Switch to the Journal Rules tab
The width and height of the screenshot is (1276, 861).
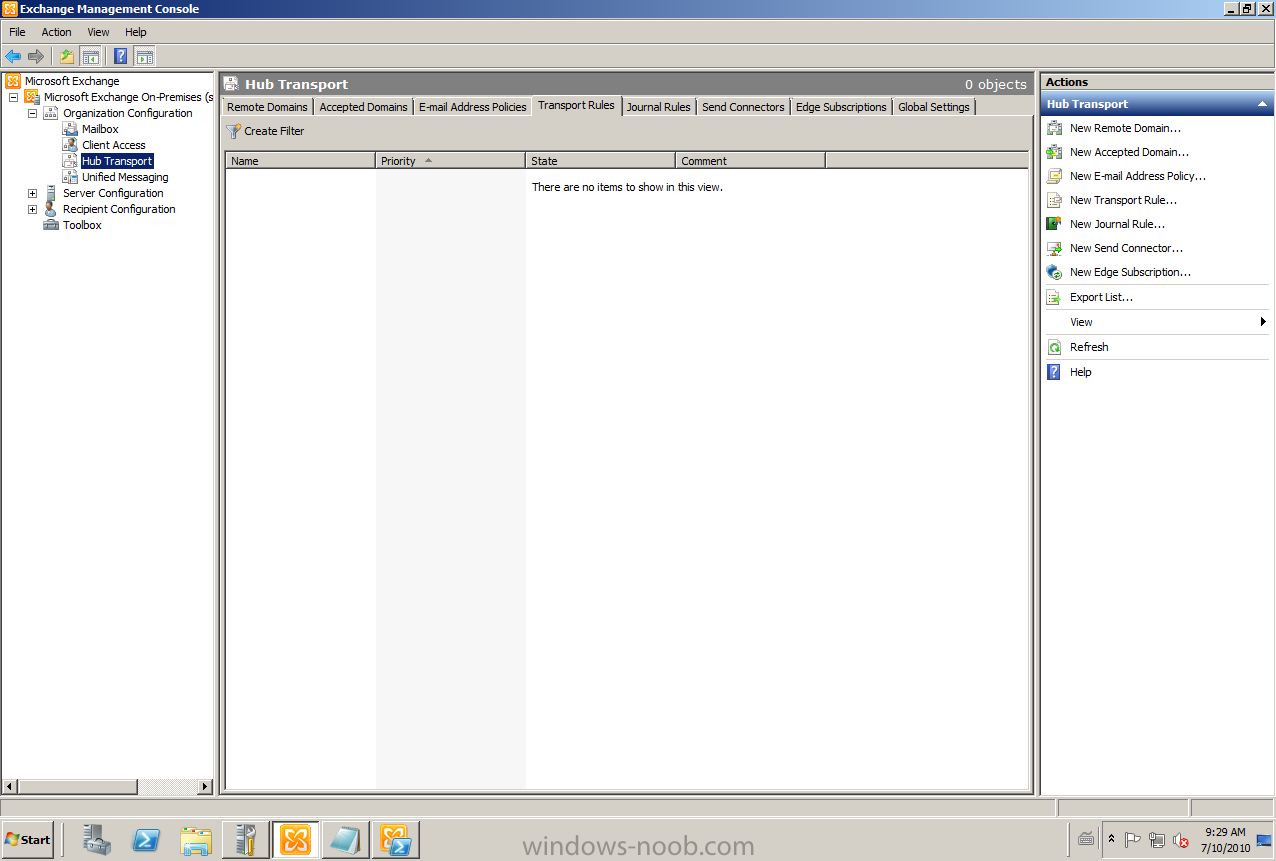click(658, 107)
